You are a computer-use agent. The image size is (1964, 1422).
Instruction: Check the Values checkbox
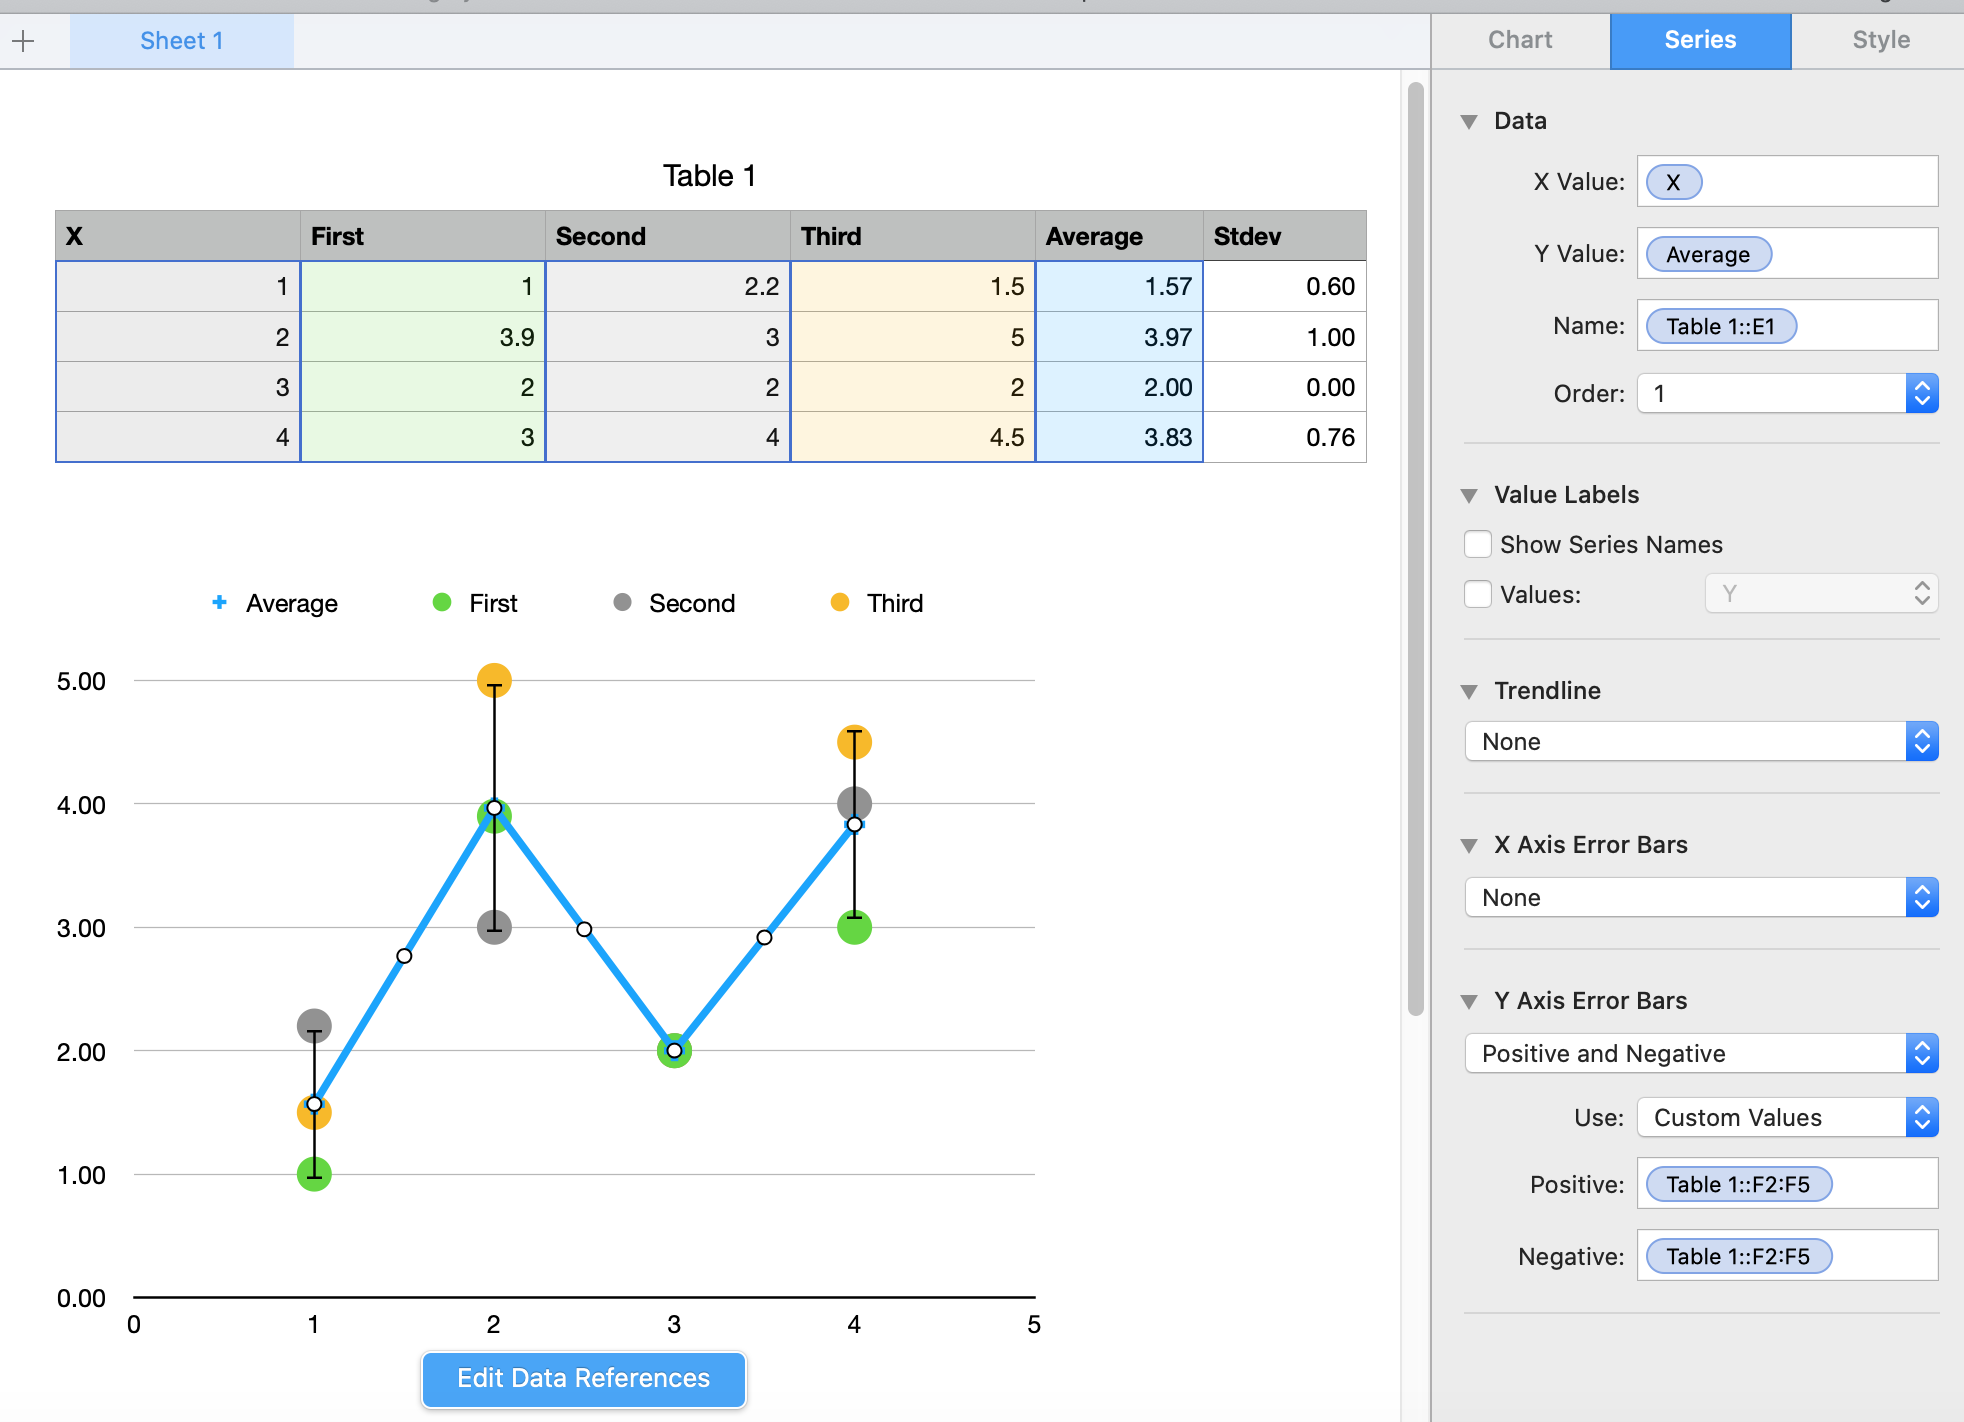pos(1478,595)
